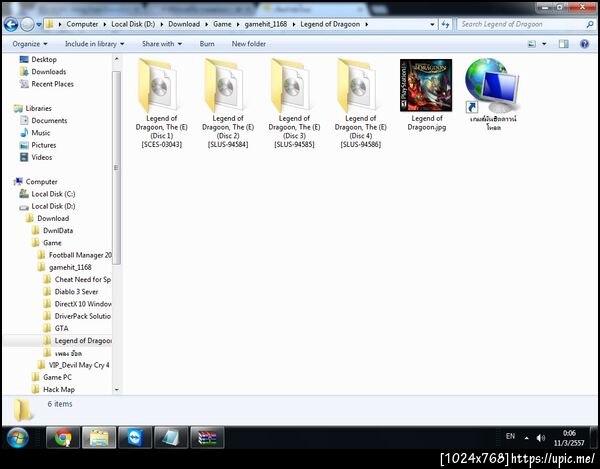The image size is (600, 469).
Task: Open WinRAR from the taskbar
Action: tap(207, 437)
